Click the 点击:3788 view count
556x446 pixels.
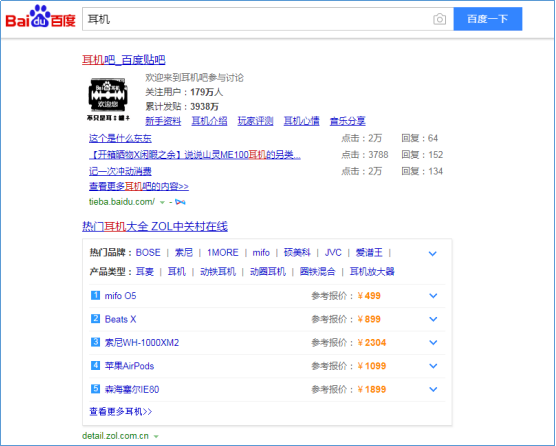[x=365, y=155]
